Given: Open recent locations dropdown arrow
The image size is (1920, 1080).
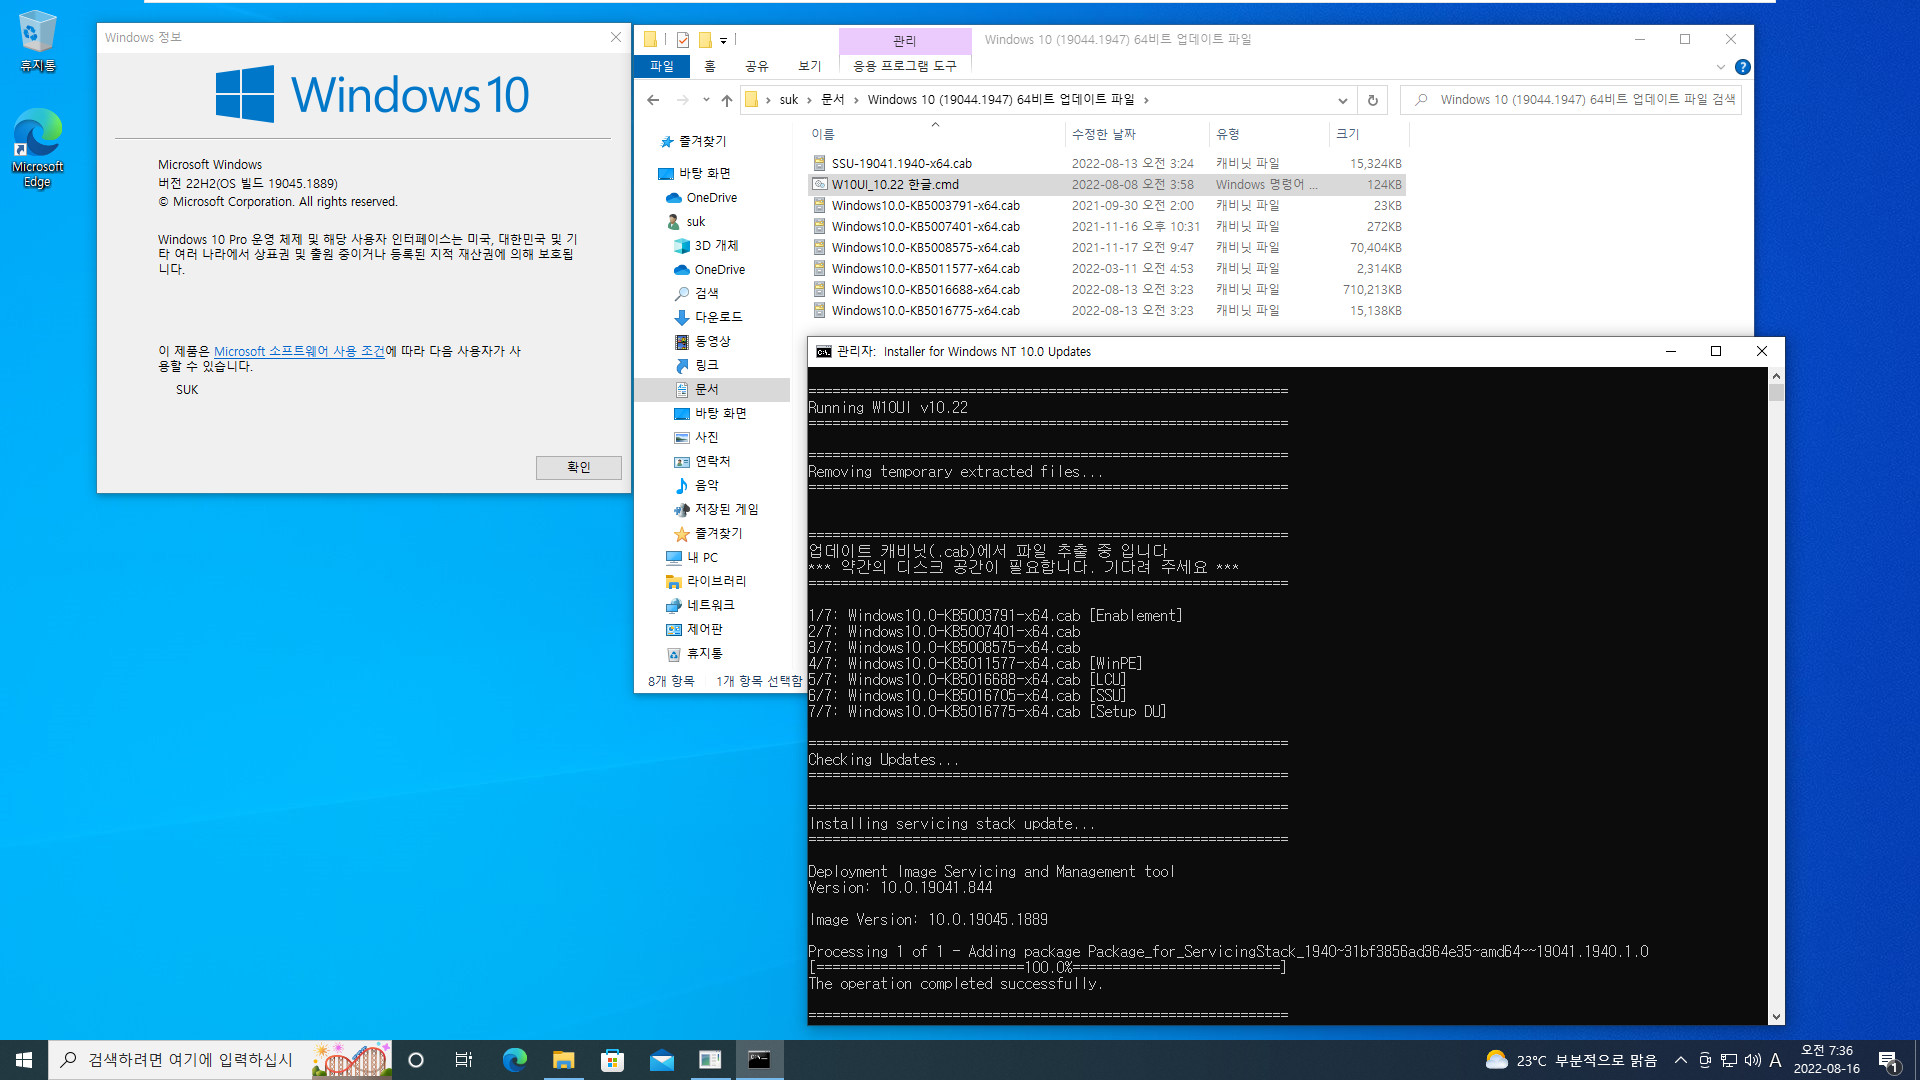Looking at the screenshot, I should [706, 100].
